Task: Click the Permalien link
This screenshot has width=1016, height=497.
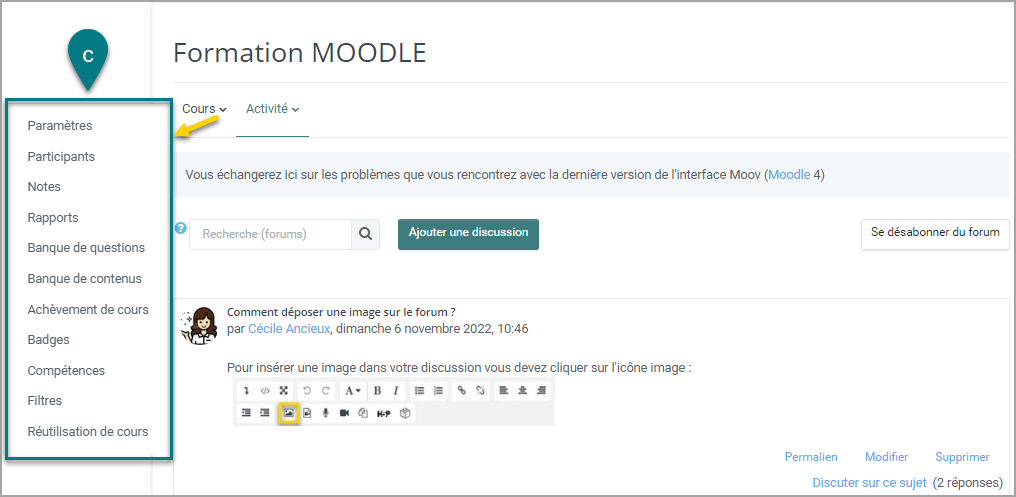Action: coord(811,457)
